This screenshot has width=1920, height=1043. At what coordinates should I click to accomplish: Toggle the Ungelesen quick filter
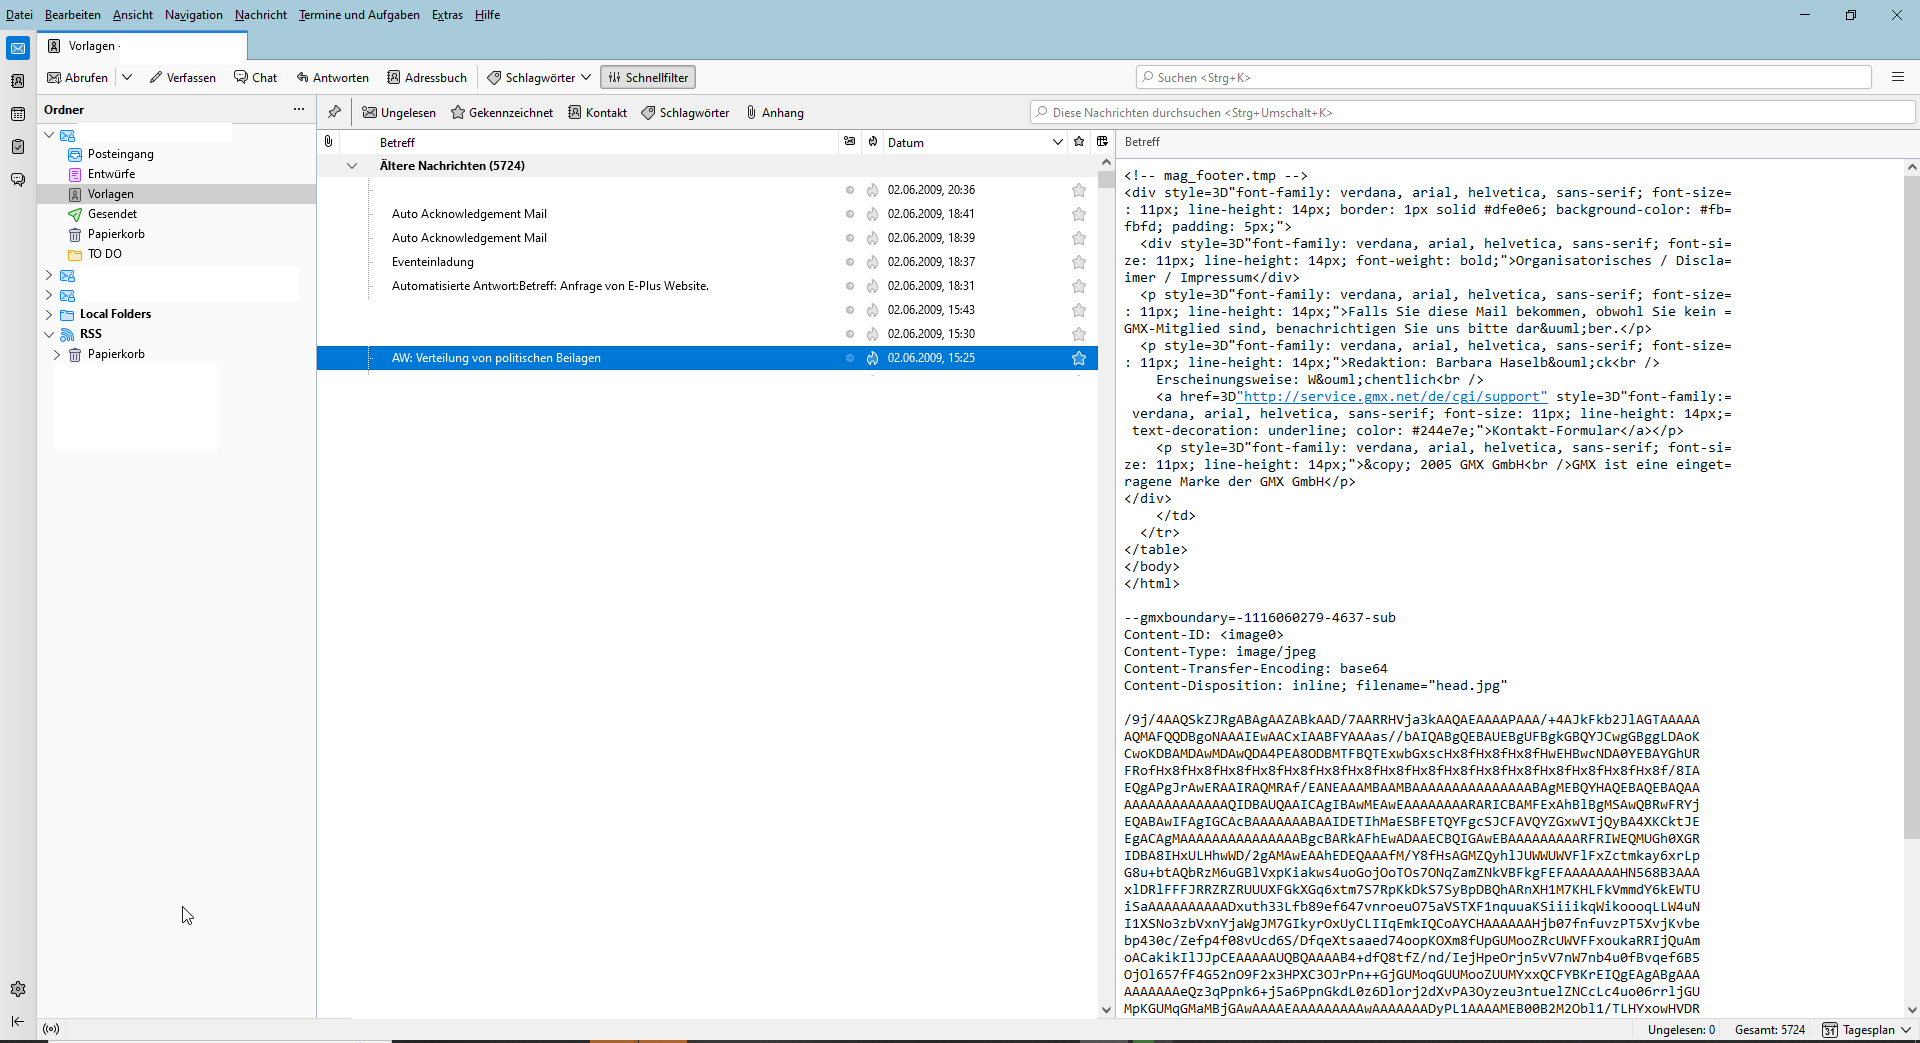tap(399, 113)
